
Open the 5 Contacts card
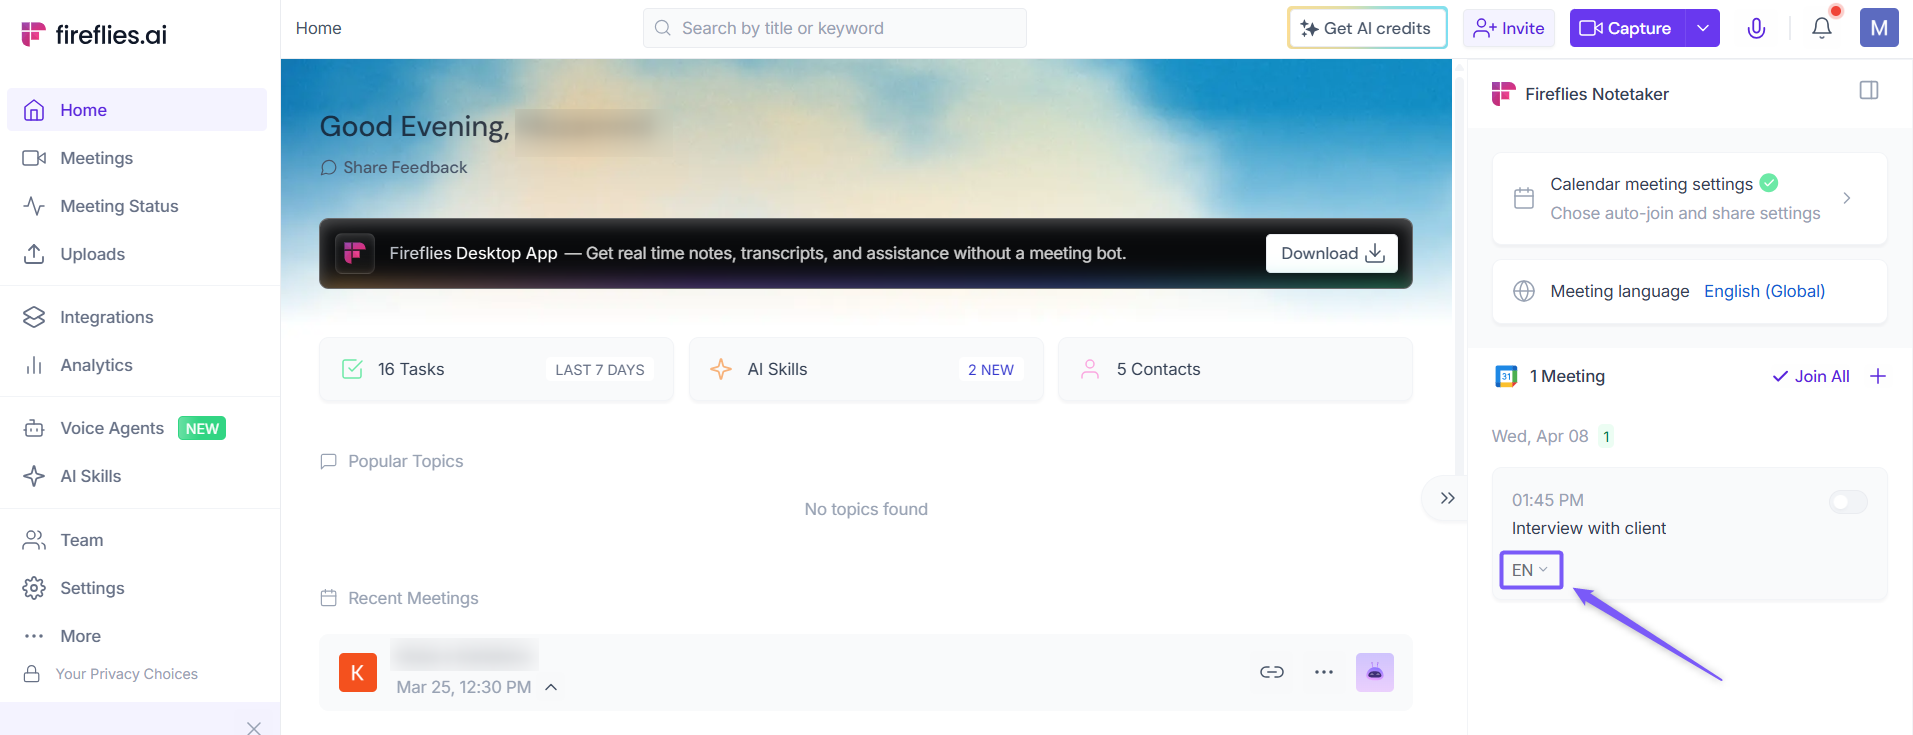pyautogui.click(x=1235, y=369)
